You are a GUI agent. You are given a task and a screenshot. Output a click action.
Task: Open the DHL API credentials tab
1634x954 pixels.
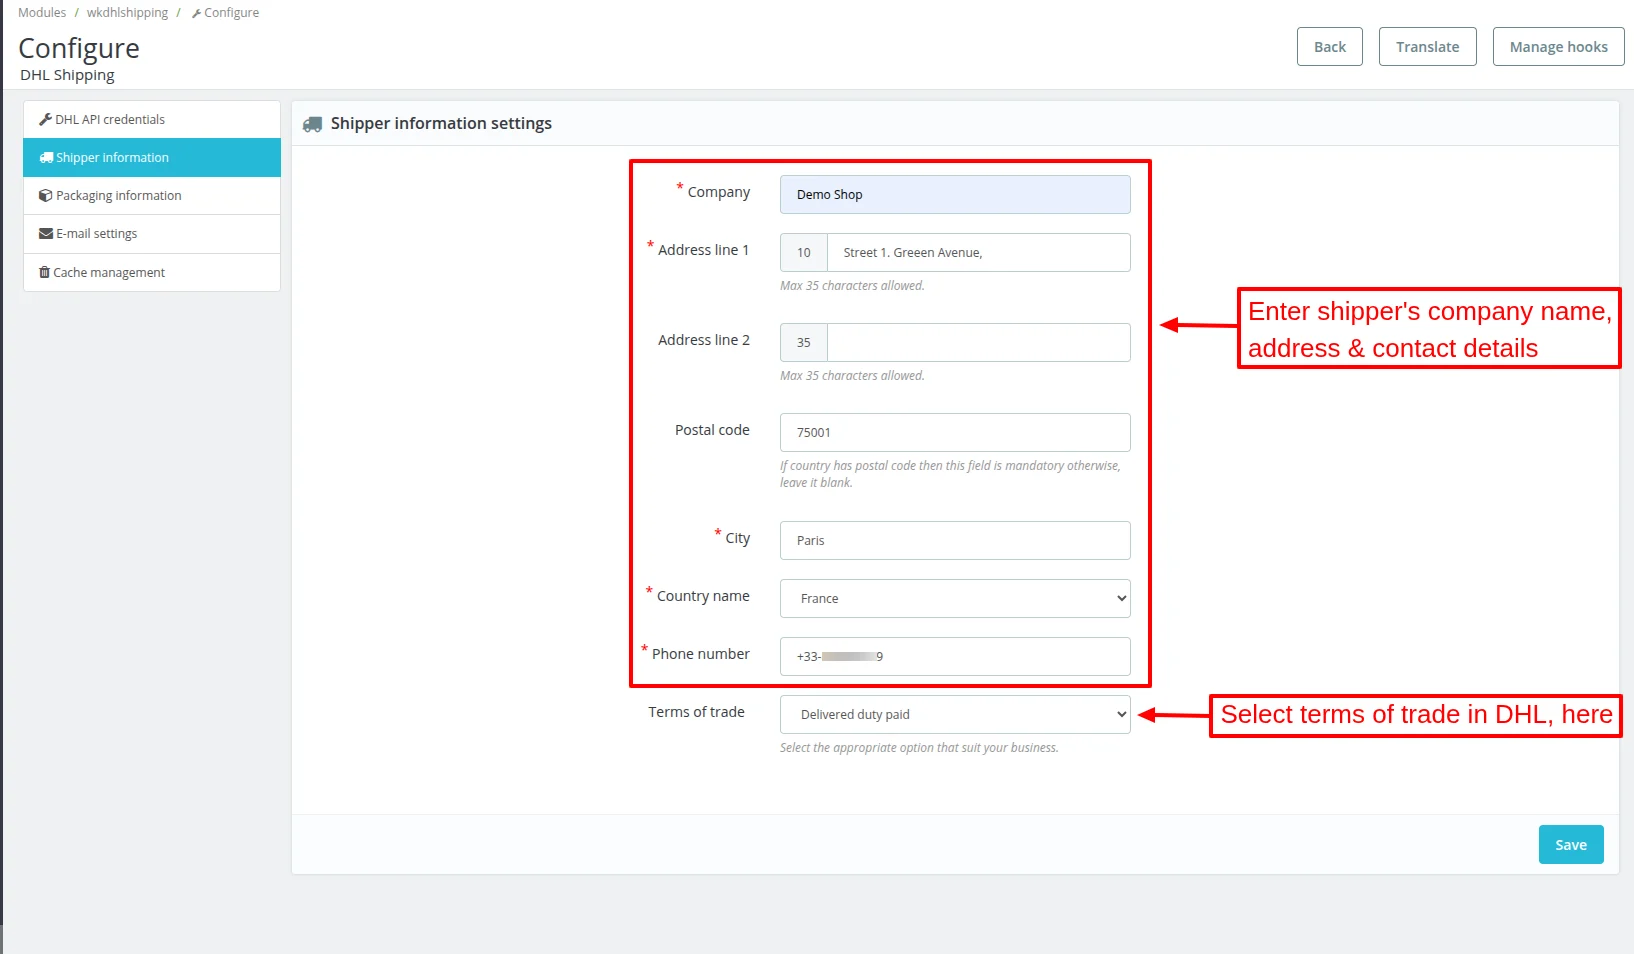(x=152, y=119)
